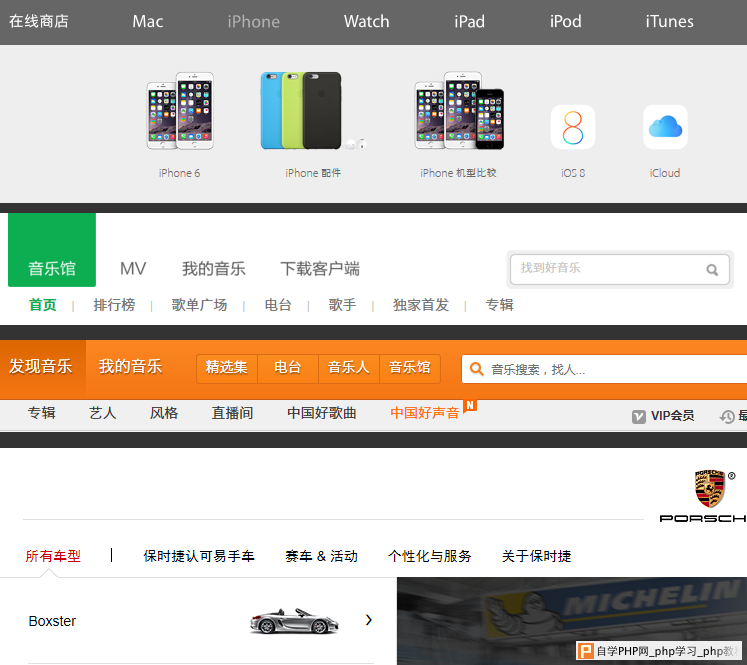Open 个性化与服务 menu item
This screenshot has height=665, width=747.
pyautogui.click(x=429, y=556)
